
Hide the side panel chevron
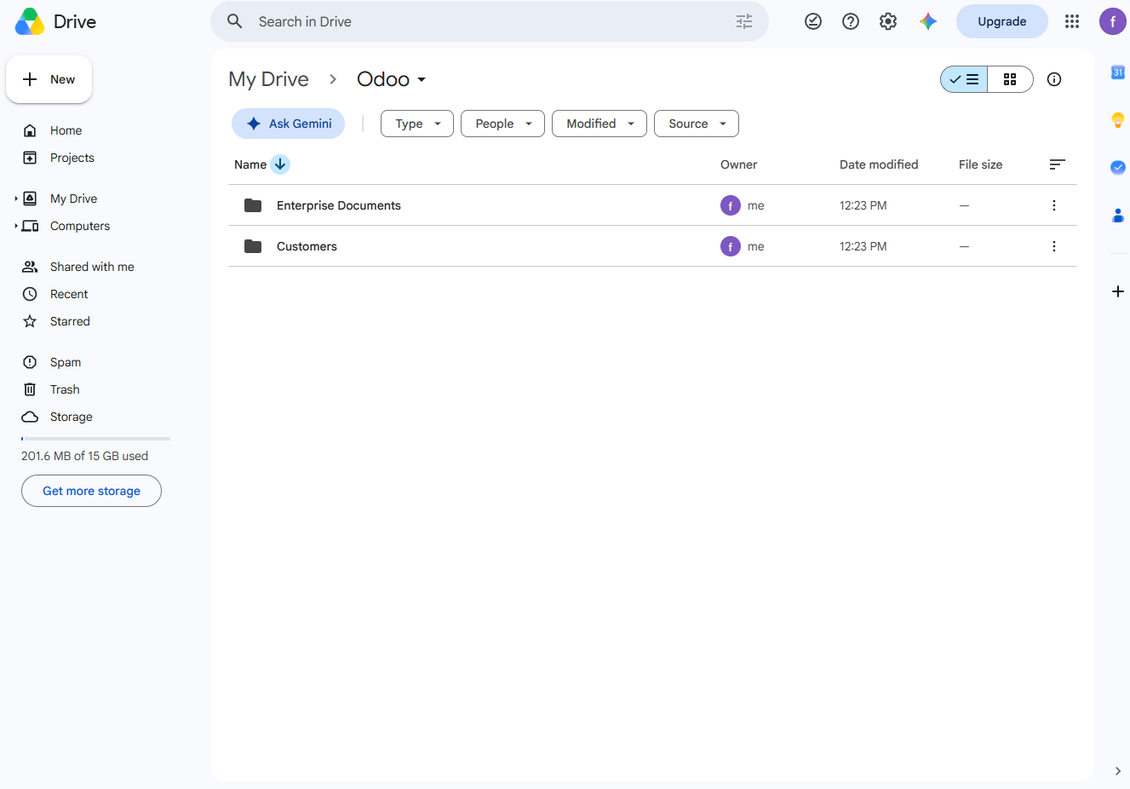1118,771
